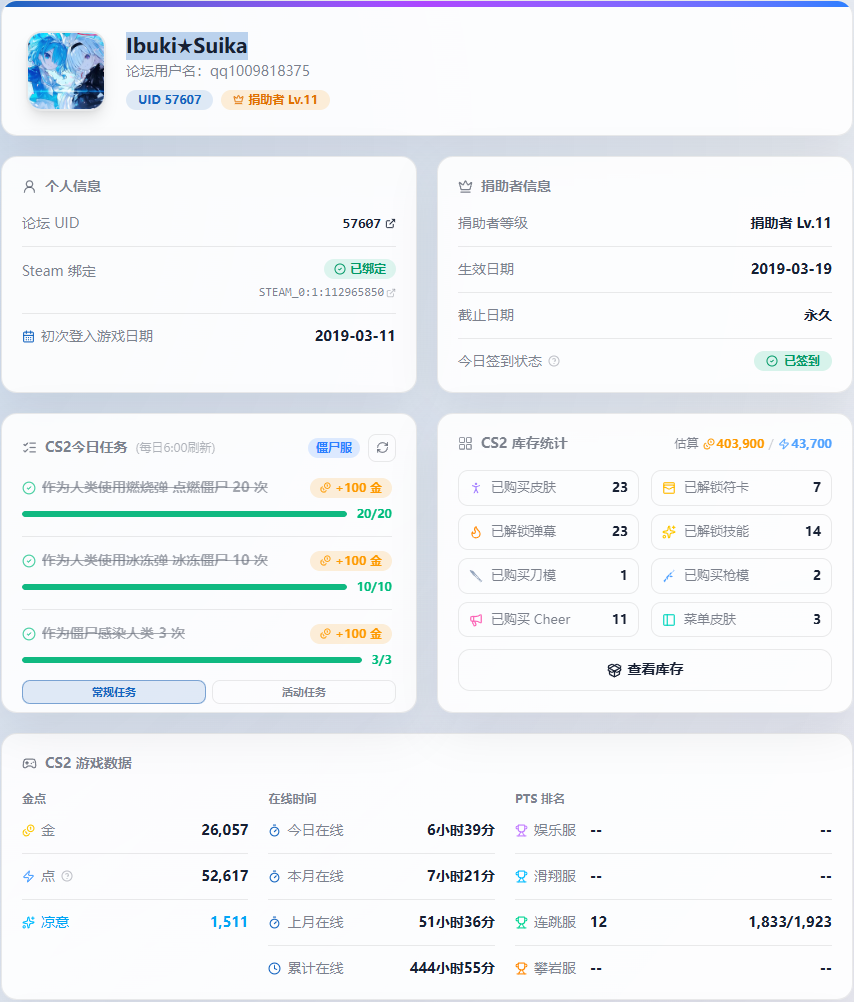Image resolution: width=854 pixels, height=1002 pixels.
Task: Click the trophy icon beside 娱乐服
Action: 522,831
